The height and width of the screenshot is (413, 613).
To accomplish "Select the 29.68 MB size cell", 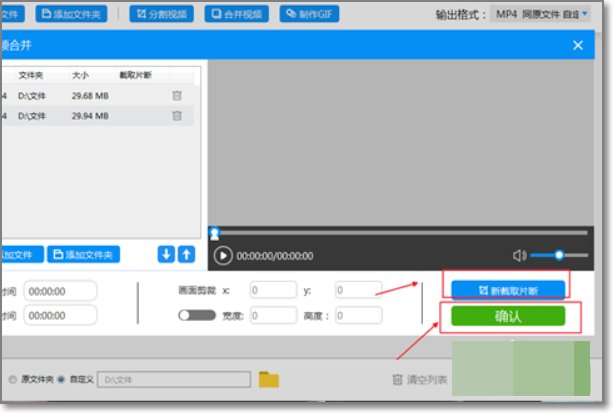I will (x=90, y=96).
